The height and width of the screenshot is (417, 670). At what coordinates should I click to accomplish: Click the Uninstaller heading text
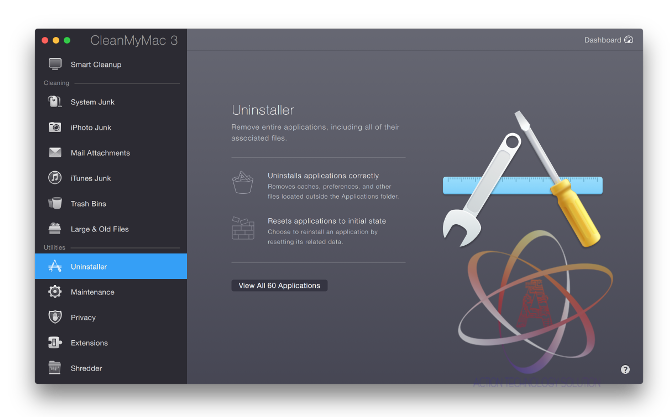coord(263,110)
